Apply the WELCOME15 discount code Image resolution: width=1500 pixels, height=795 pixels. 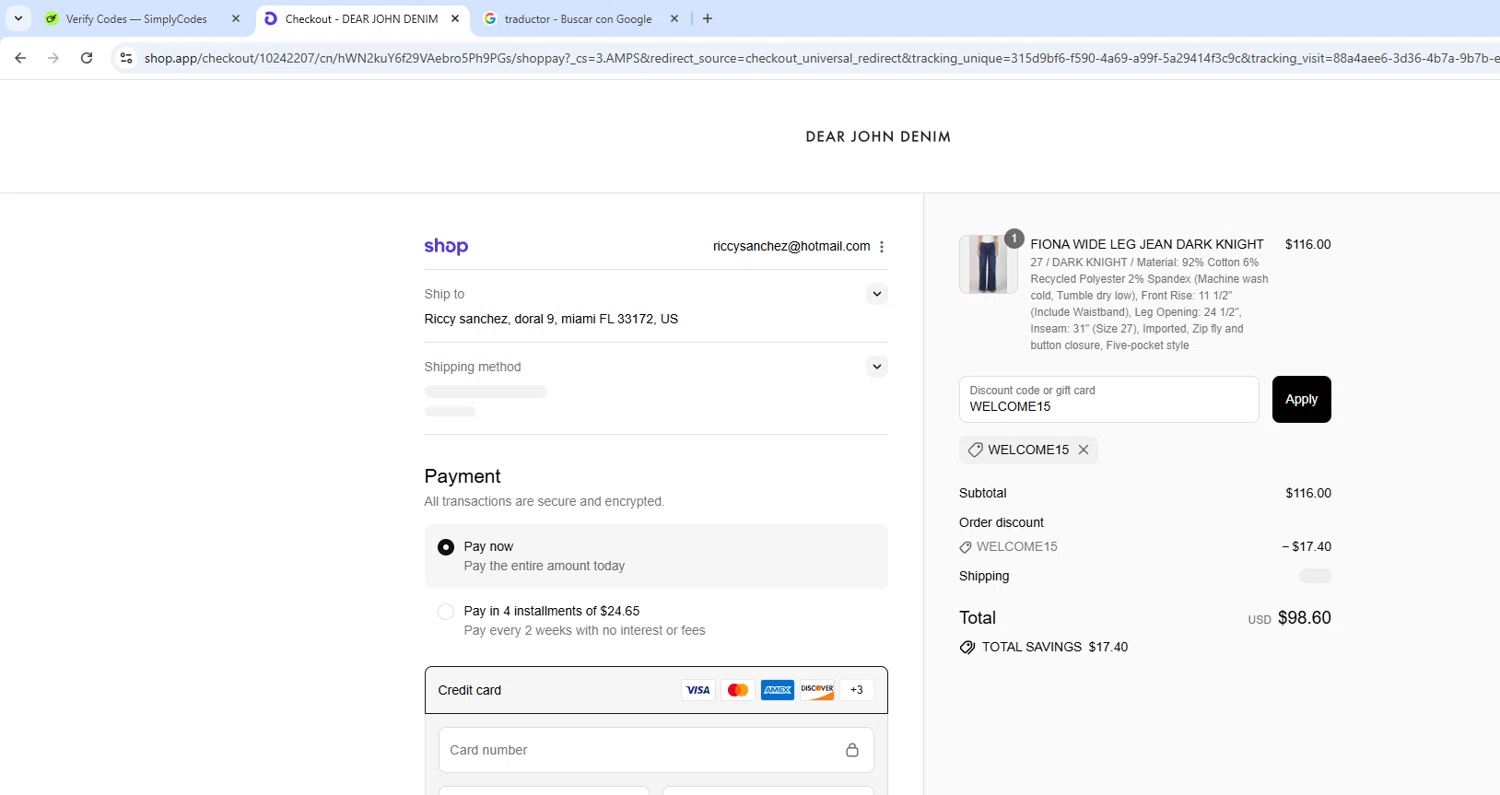coord(1301,399)
